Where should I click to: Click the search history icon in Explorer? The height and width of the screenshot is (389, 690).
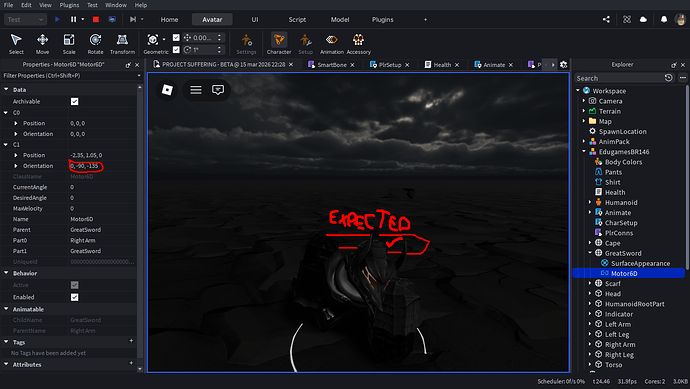coord(668,78)
